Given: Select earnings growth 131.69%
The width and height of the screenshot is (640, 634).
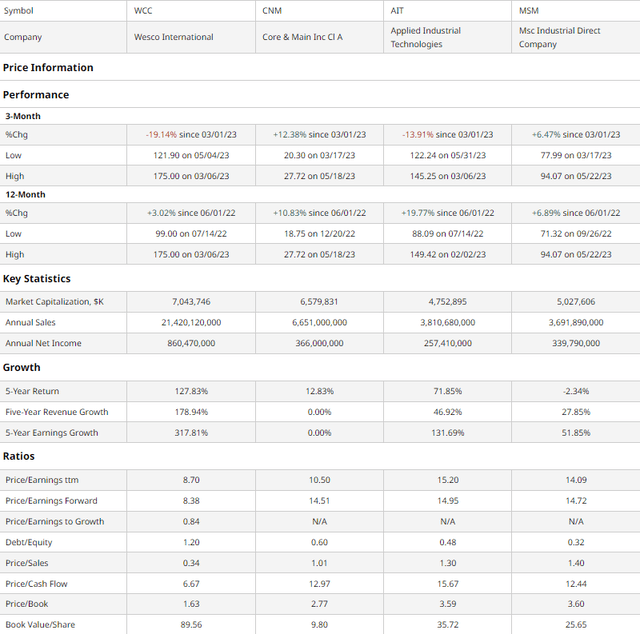Looking at the screenshot, I should pyautogui.click(x=448, y=433).
